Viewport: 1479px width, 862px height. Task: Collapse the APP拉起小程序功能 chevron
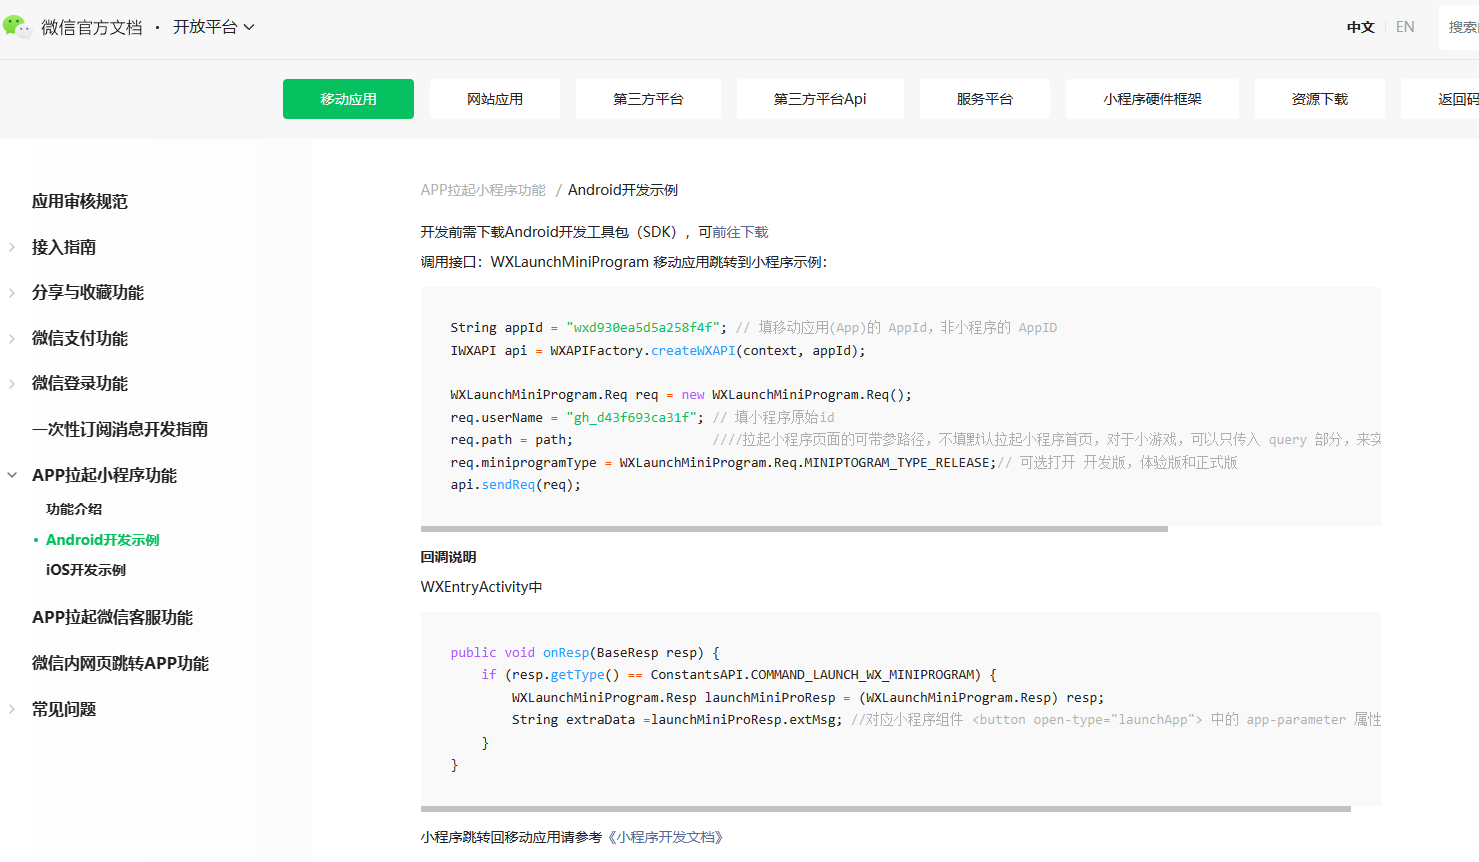[x=12, y=475]
